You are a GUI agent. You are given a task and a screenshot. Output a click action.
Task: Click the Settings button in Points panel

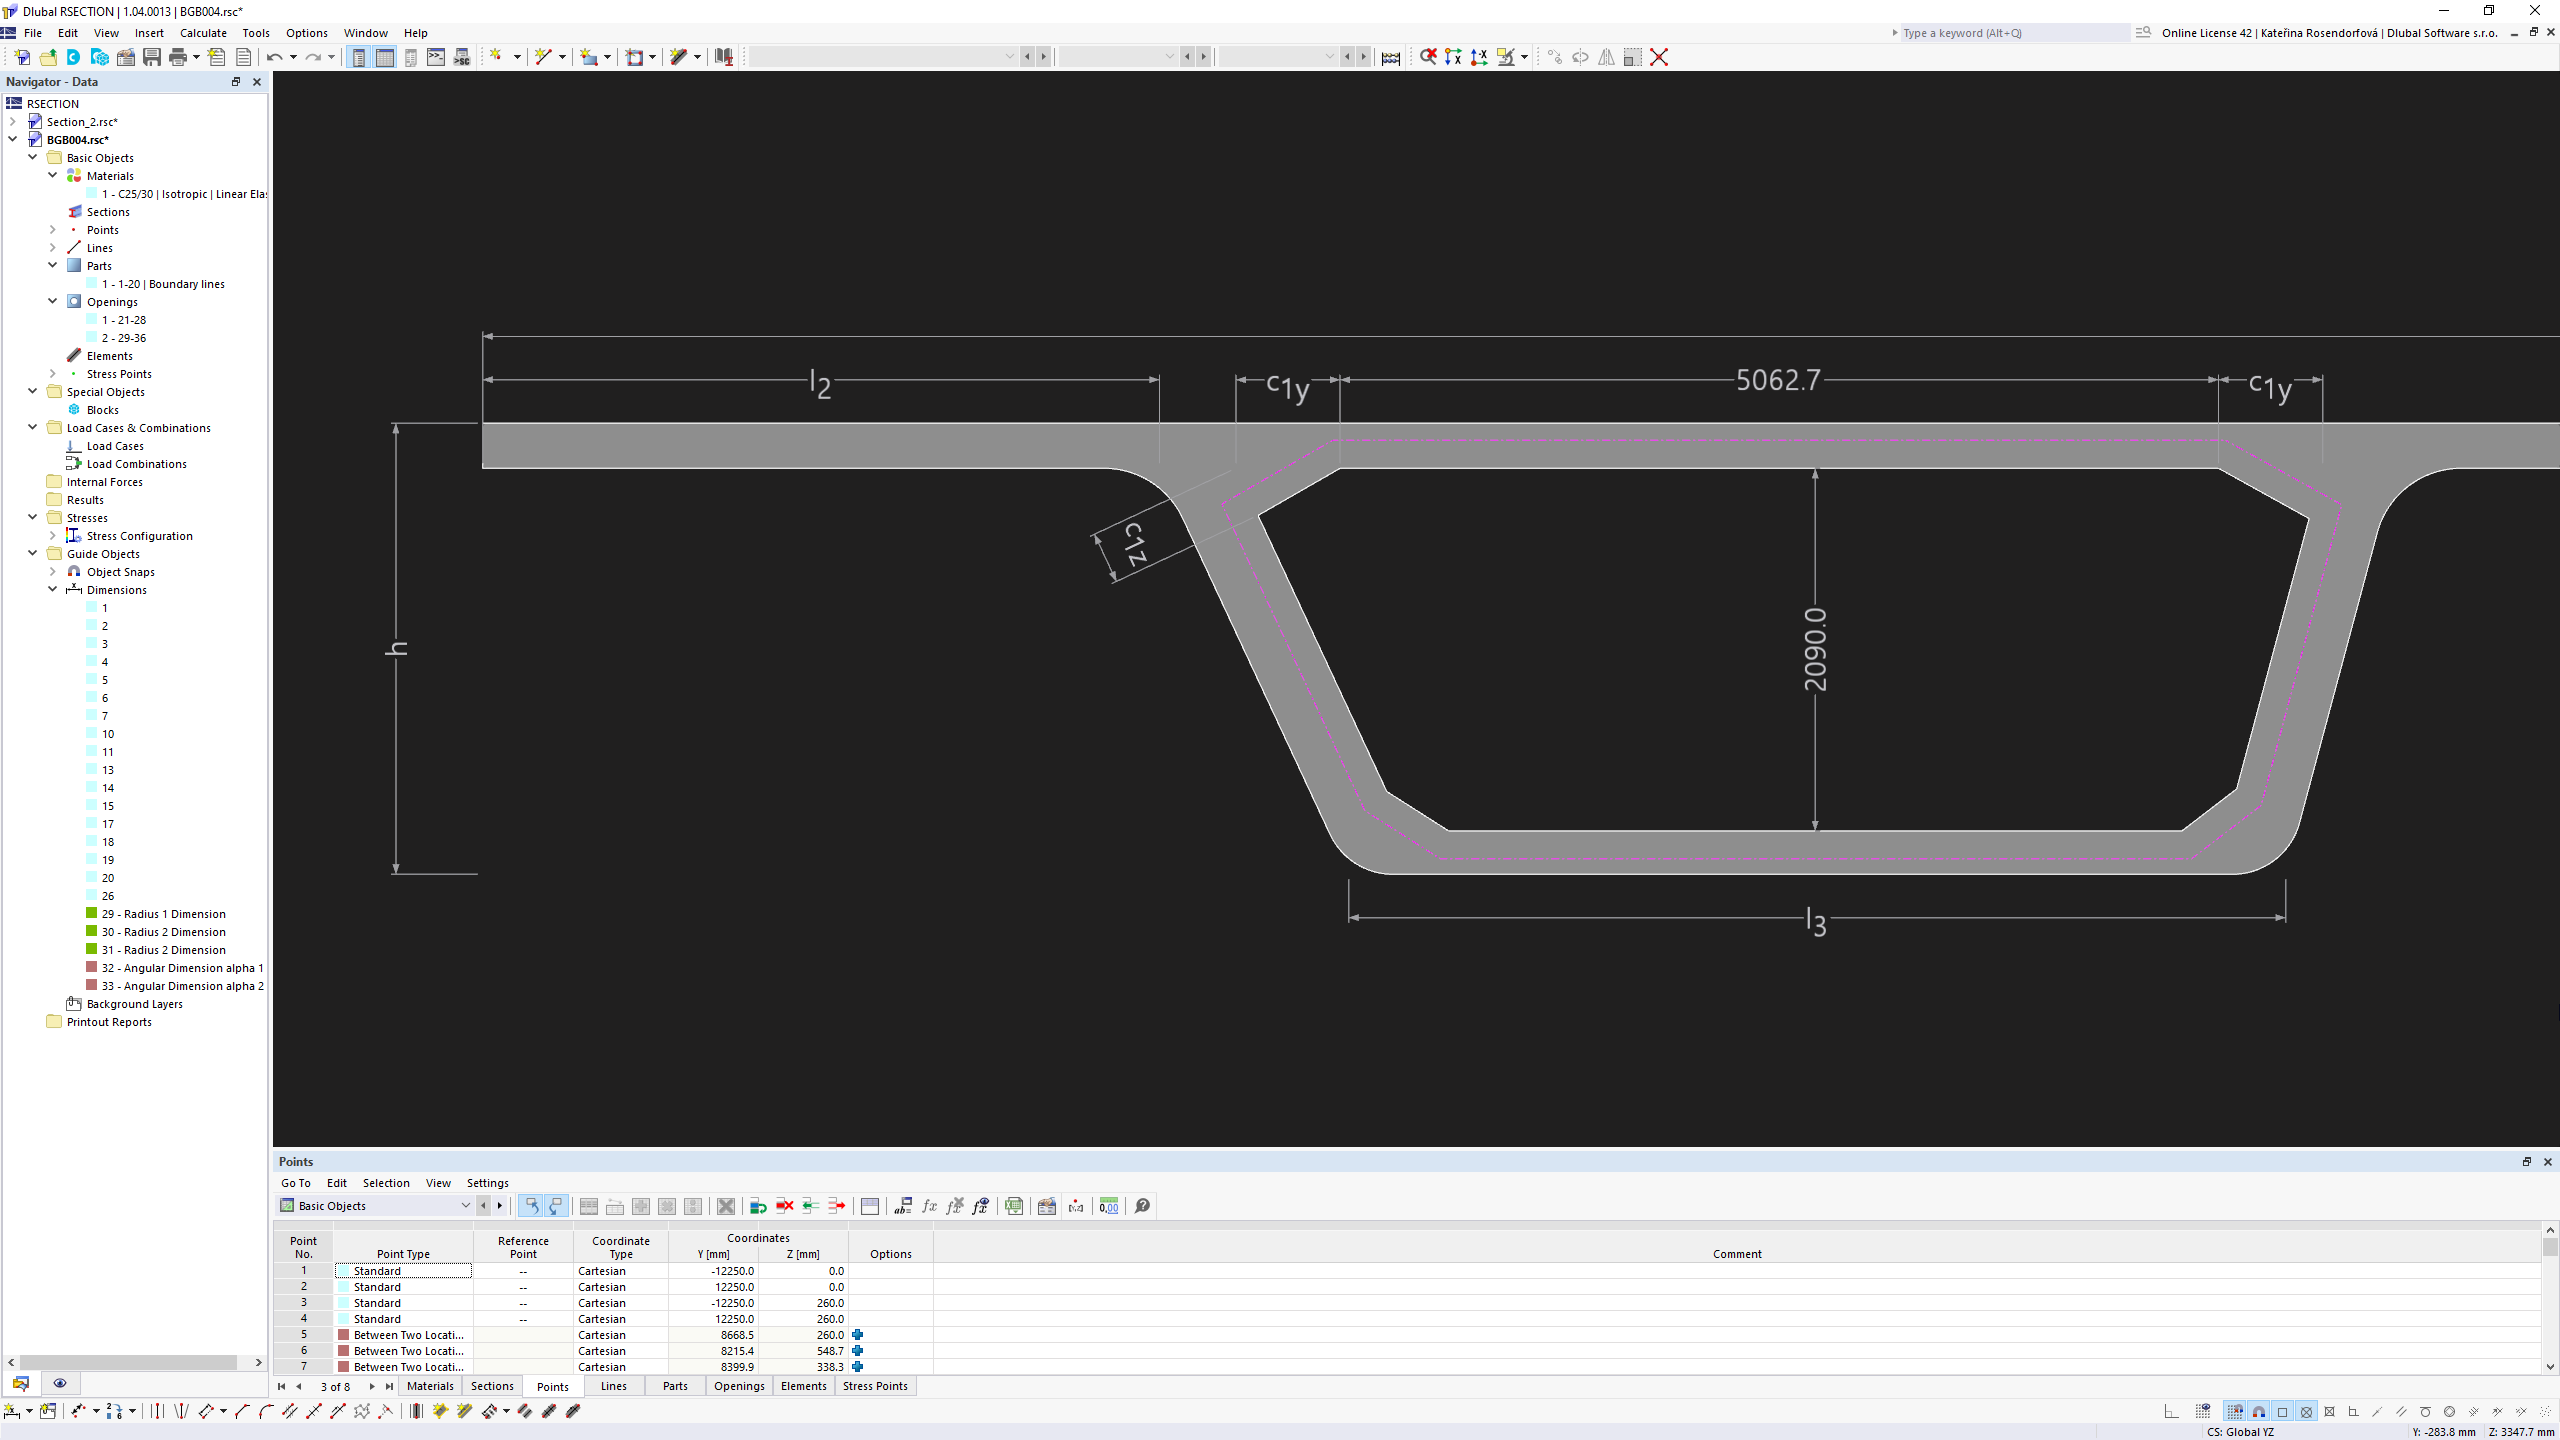(487, 1182)
